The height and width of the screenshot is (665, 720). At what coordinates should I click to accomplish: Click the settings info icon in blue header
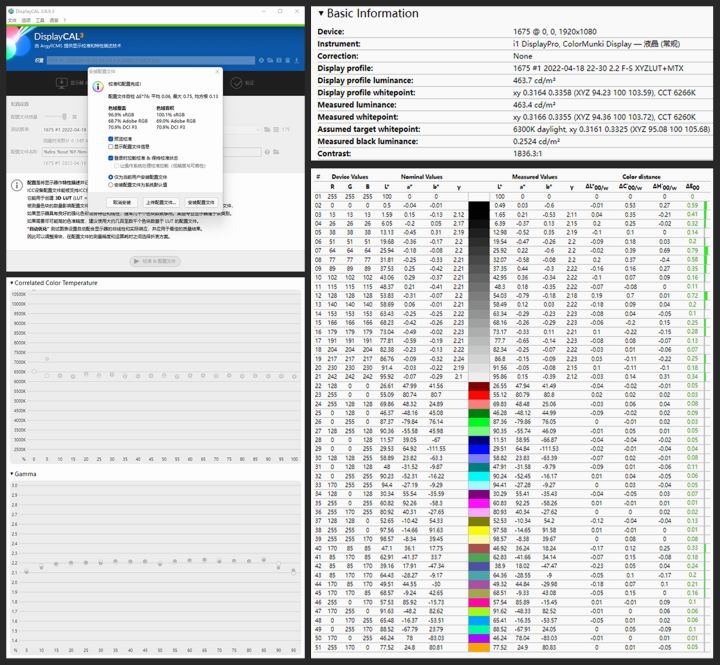[261, 60]
